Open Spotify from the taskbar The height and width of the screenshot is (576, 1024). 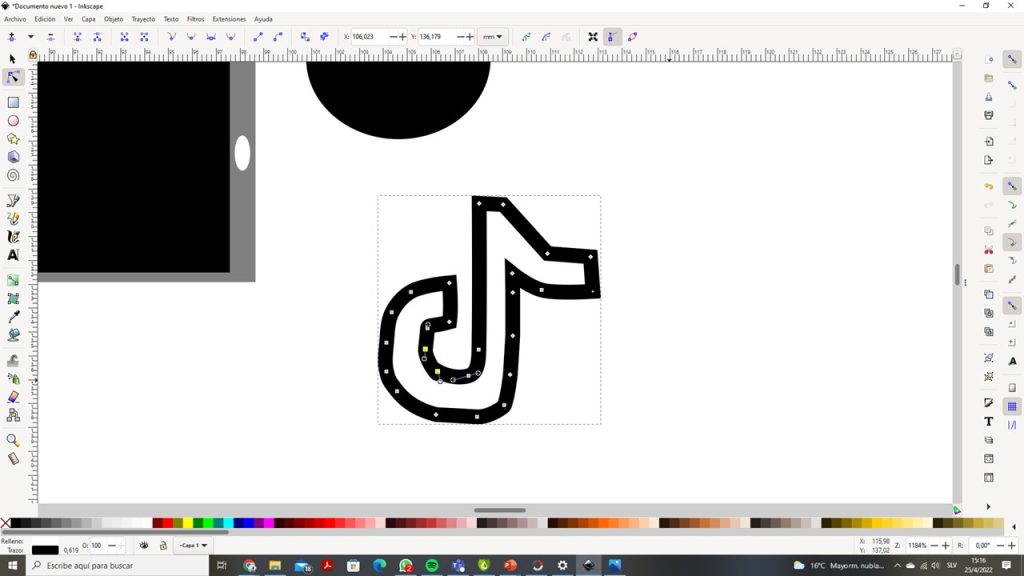432,566
